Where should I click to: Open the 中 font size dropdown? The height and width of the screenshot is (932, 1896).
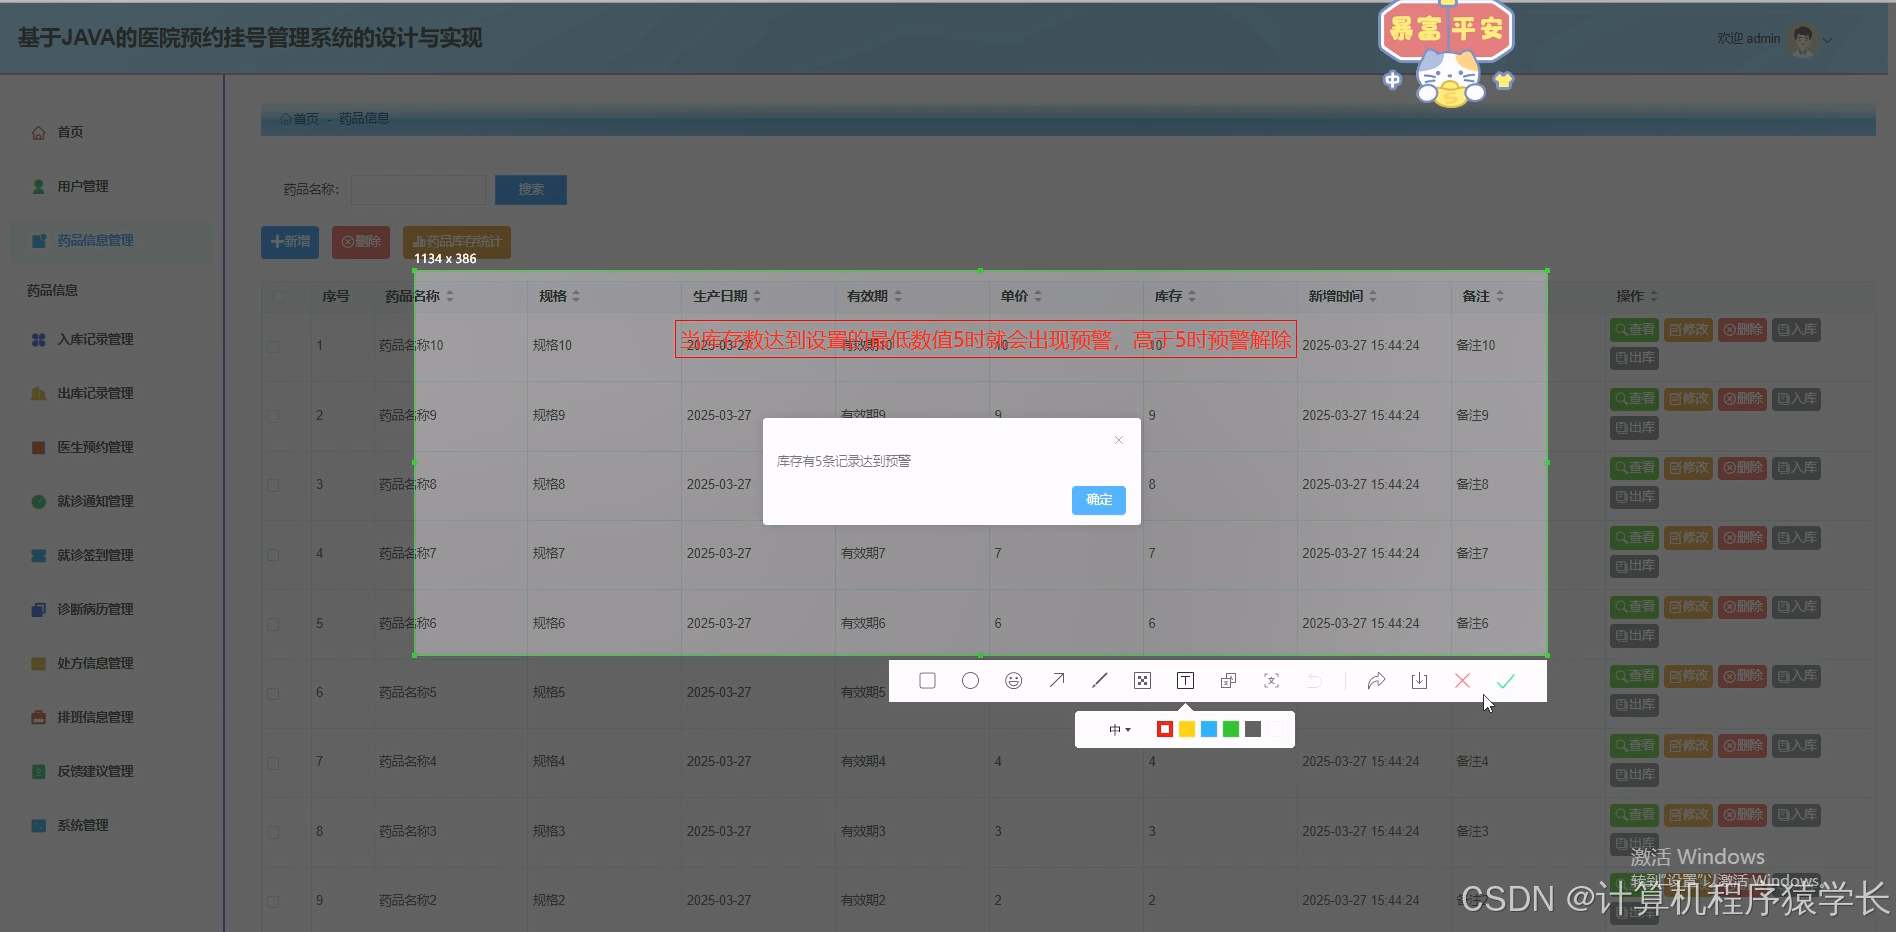(1120, 730)
